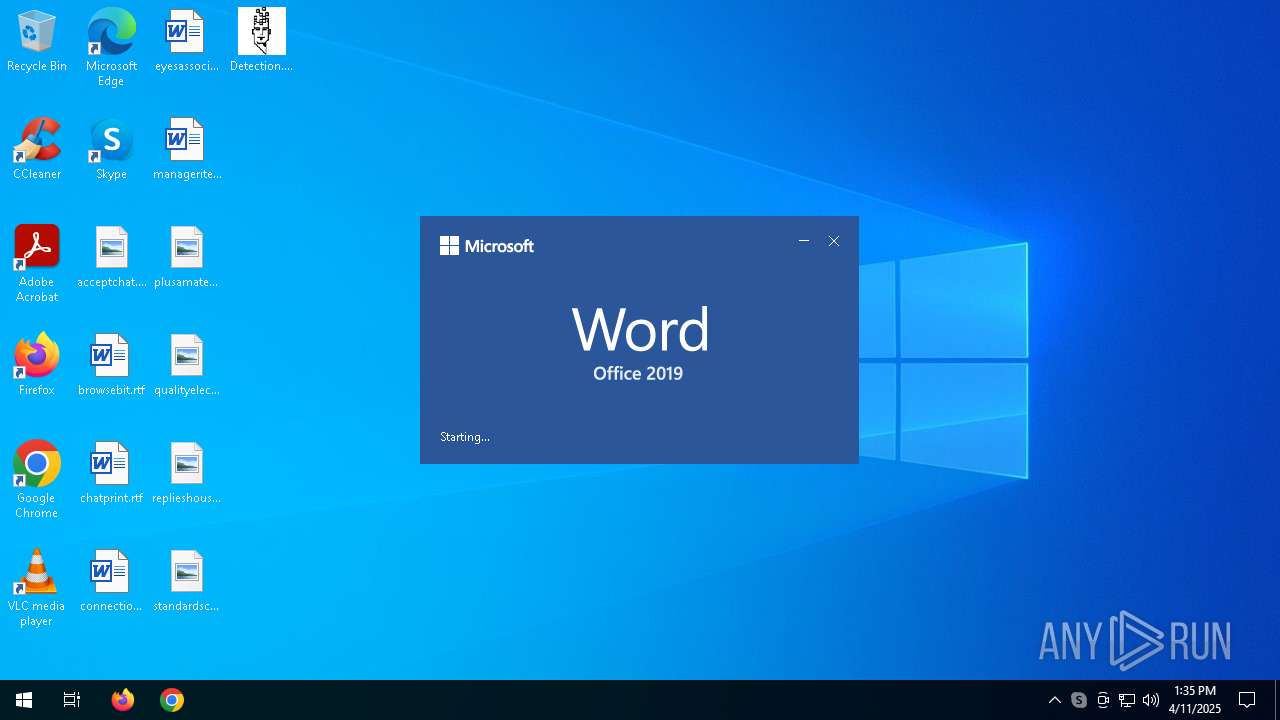Image resolution: width=1280 pixels, height=720 pixels.
Task: Select the Skype desktop shortcut
Action: (x=111, y=149)
